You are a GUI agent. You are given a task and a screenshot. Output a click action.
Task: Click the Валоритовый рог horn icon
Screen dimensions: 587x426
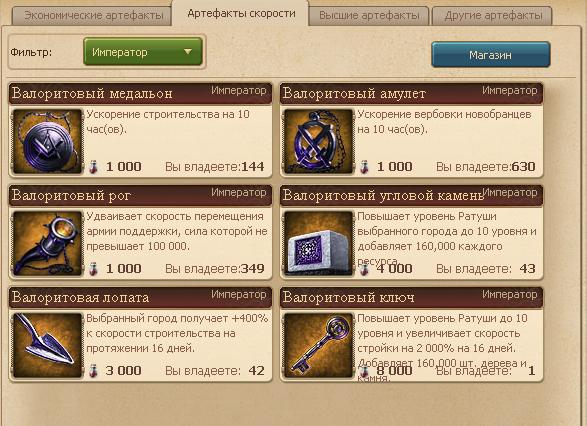pos(48,243)
